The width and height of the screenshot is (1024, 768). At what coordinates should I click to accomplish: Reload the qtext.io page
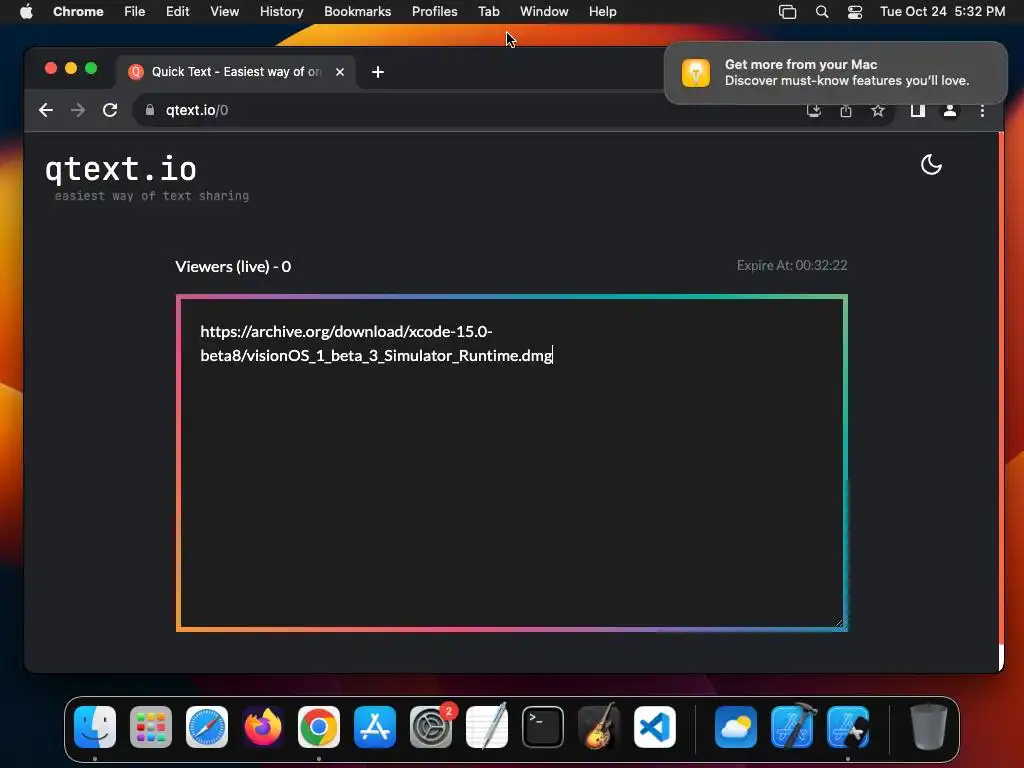pyautogui.click(x=110, y=110)
